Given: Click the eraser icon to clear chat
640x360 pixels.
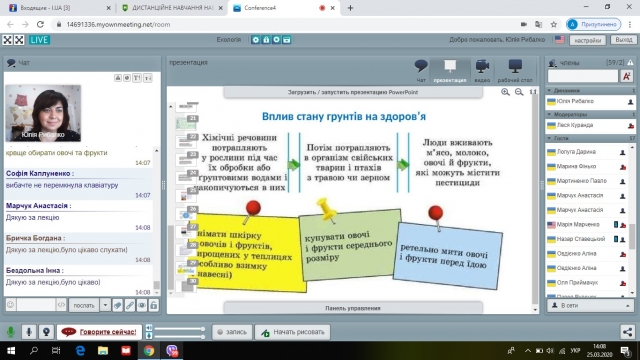Looking at the screenshot, I should [x=118, y=305].
